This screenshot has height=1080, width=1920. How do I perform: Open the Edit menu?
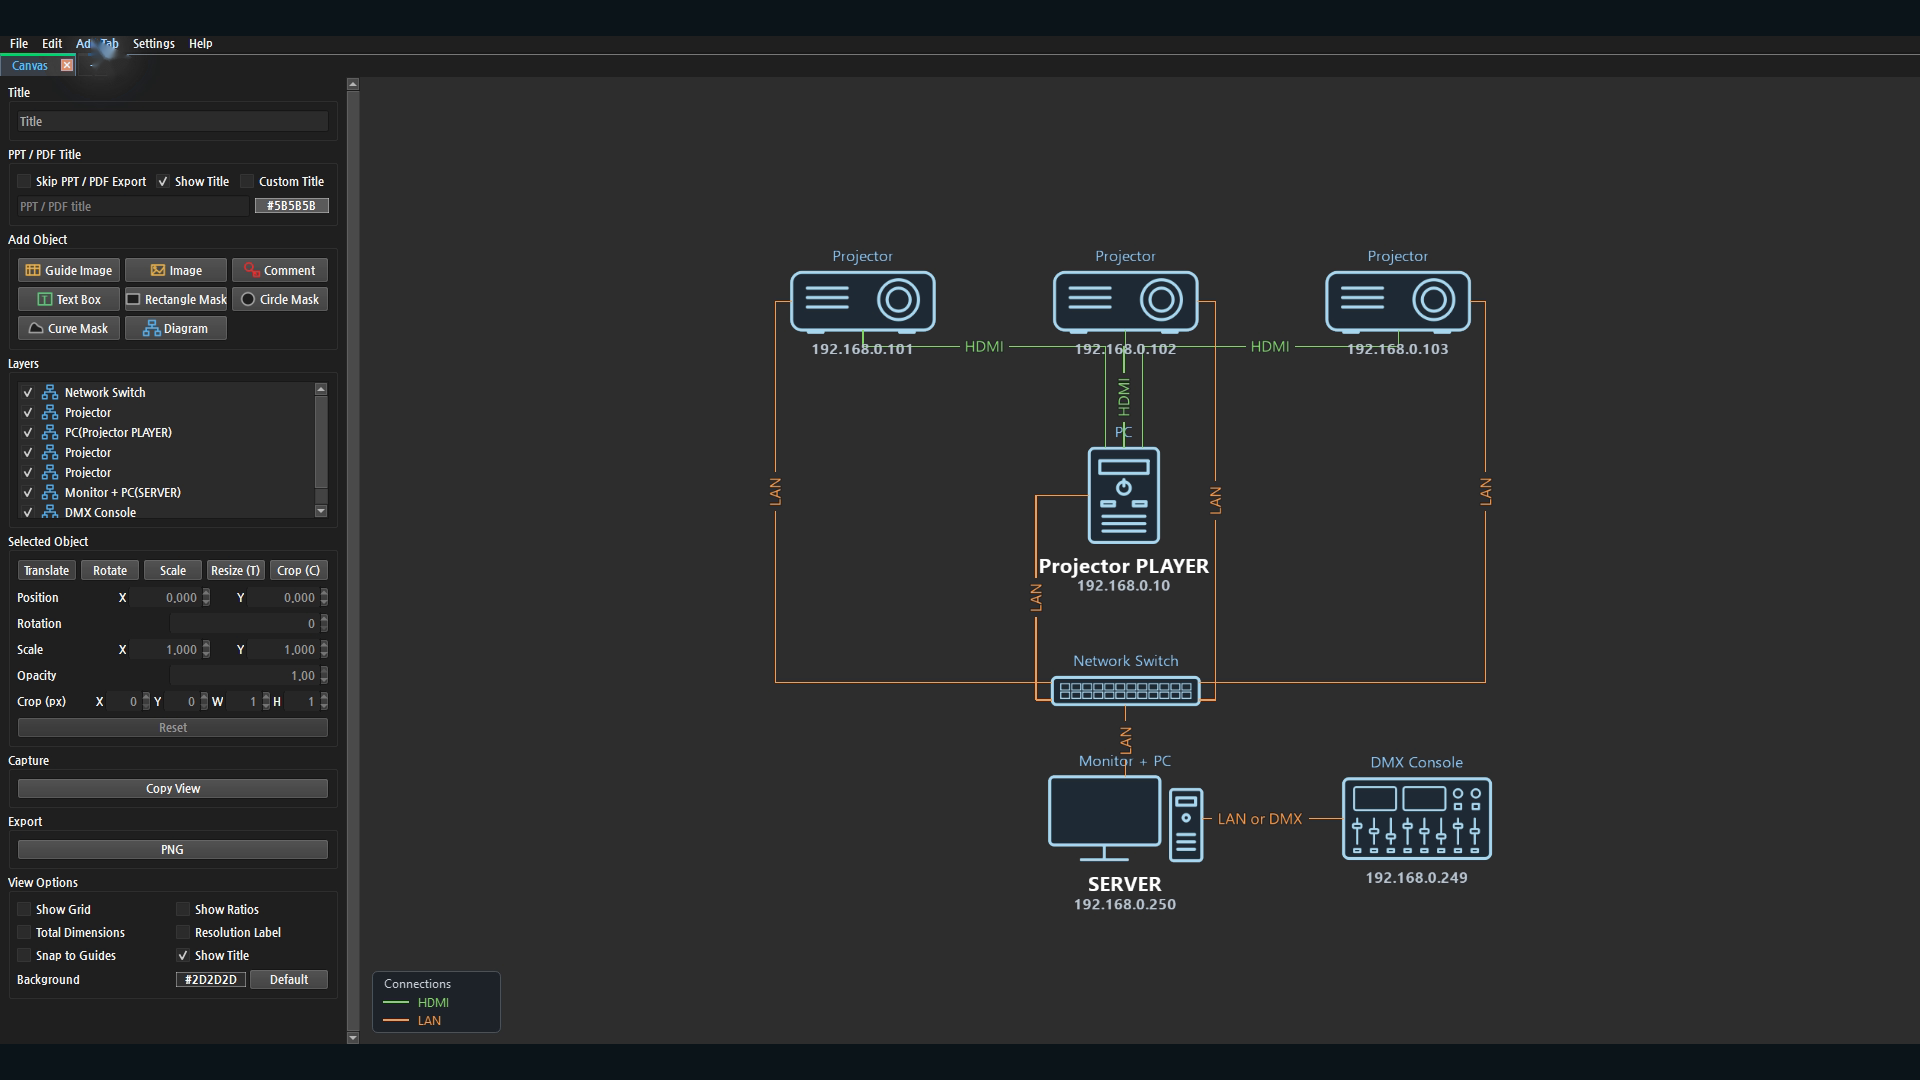pos(52,43)
